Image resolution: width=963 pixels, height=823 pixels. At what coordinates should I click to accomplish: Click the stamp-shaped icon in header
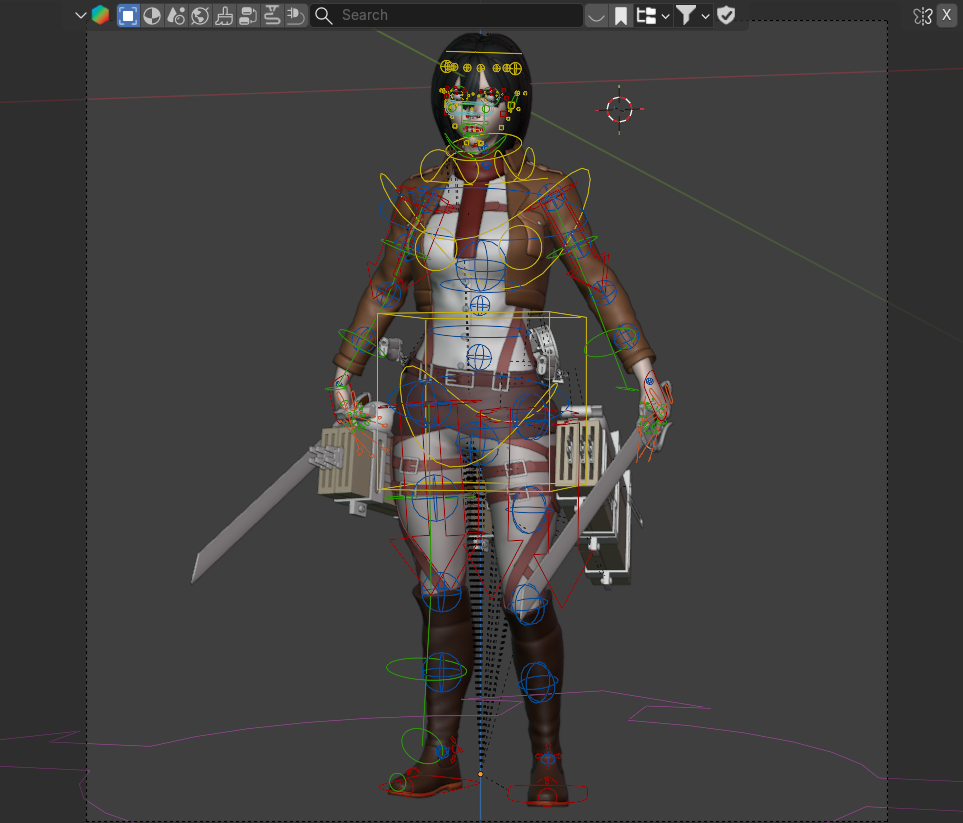(272, 15)
